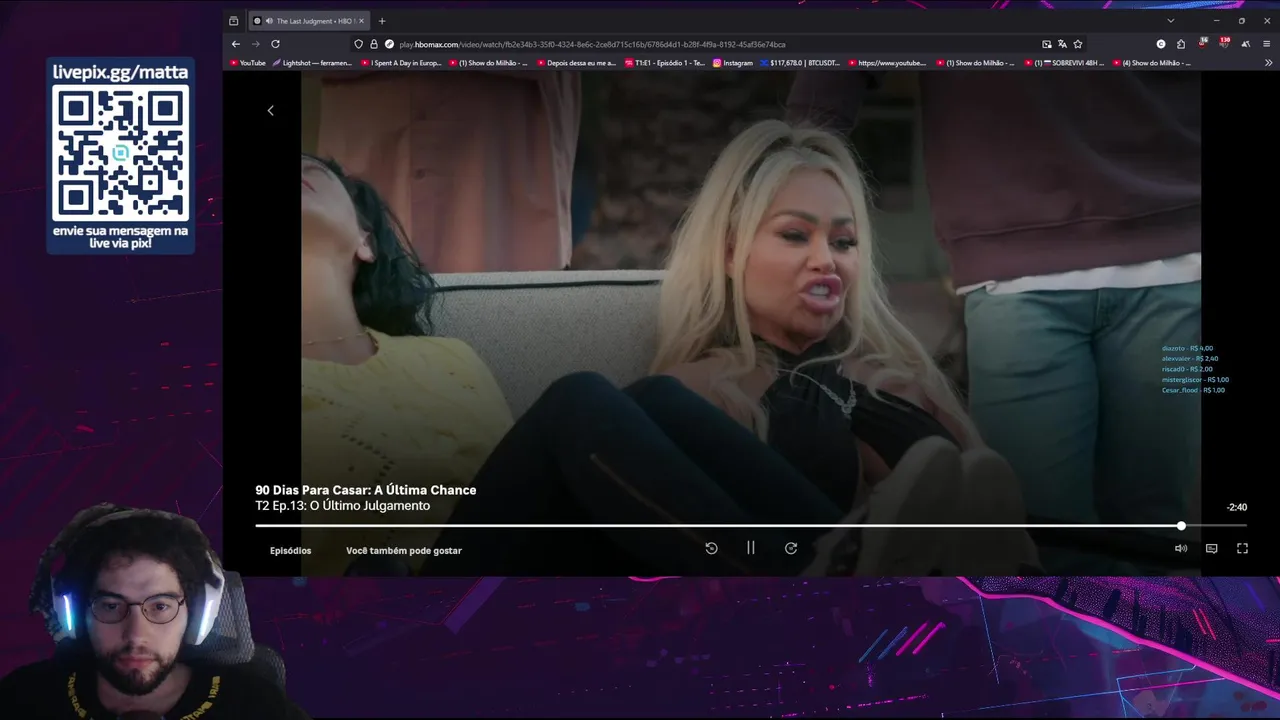Expand the list all tabs chevron
The width and height of the screenshot is (1280, 720).
pyautogui.click(x=1171, y=21)
